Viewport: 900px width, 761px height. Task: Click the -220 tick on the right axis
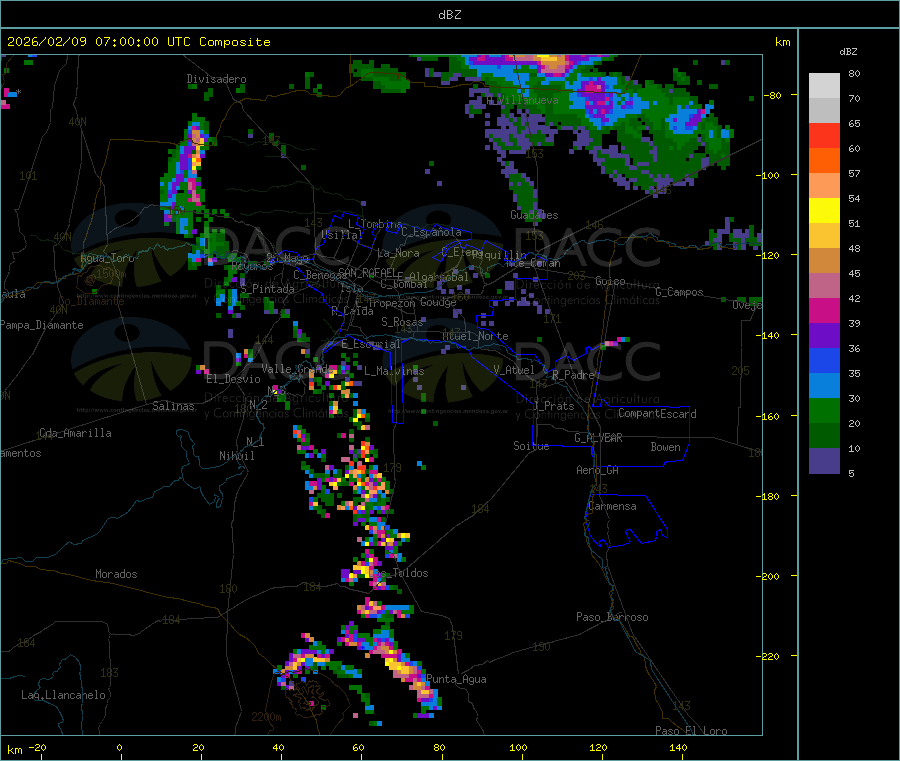pyautogui.click(x=767, y=657)
